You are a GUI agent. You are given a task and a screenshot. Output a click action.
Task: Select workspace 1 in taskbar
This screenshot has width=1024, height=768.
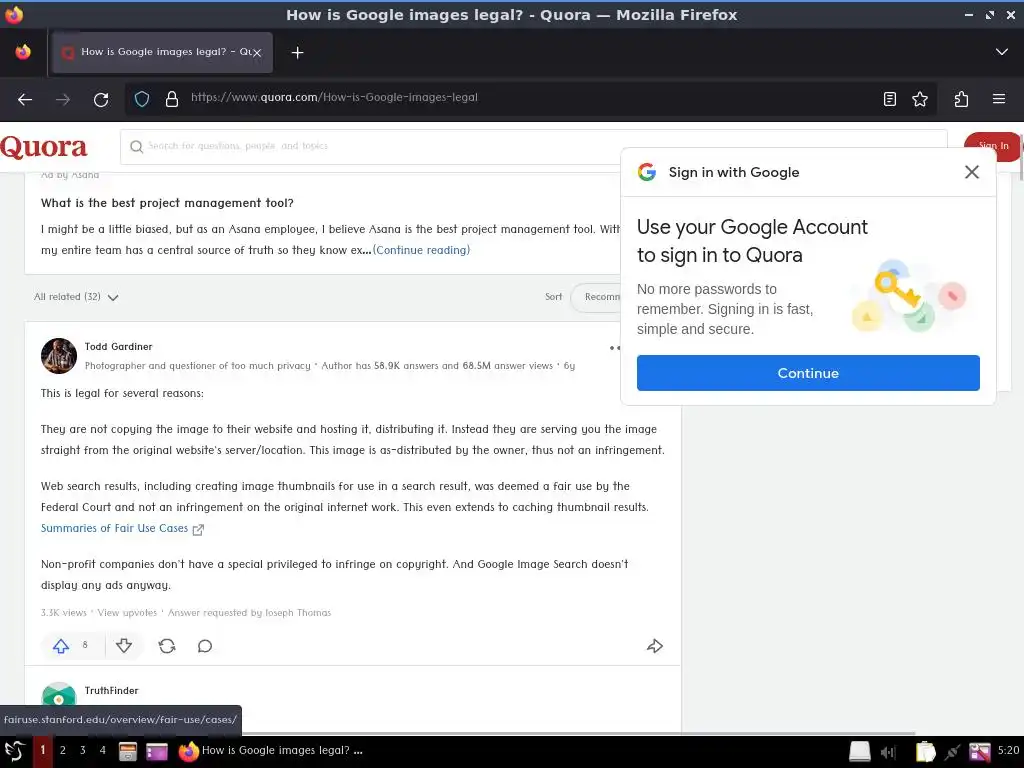point(42,750)
